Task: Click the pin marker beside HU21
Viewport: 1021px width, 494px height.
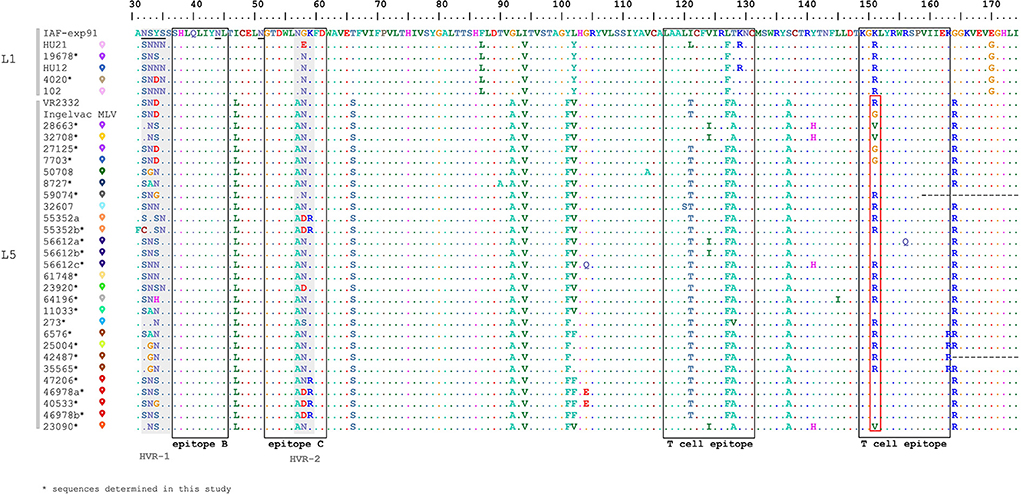Action: pyautogui.click(x=102, y=45)
